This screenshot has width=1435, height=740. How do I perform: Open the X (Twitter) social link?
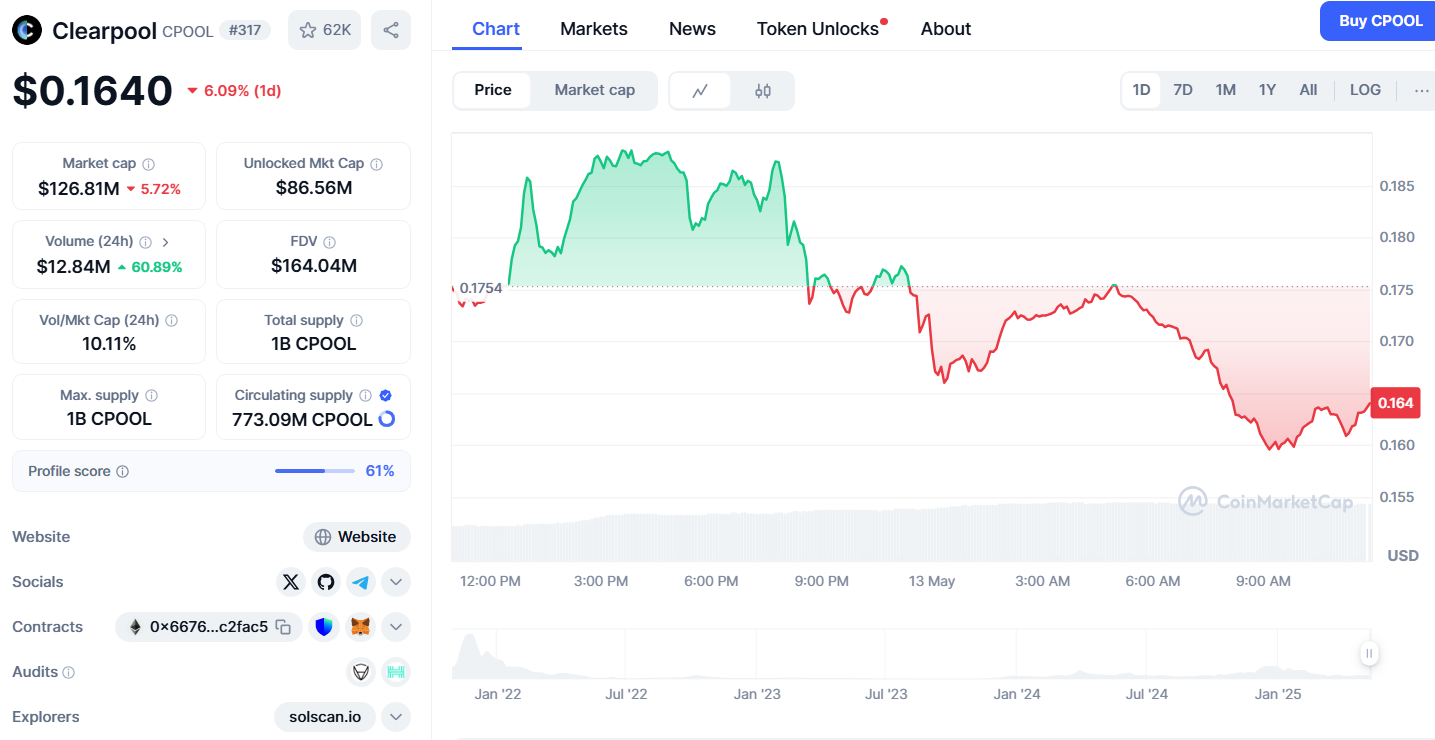point(291,582)
